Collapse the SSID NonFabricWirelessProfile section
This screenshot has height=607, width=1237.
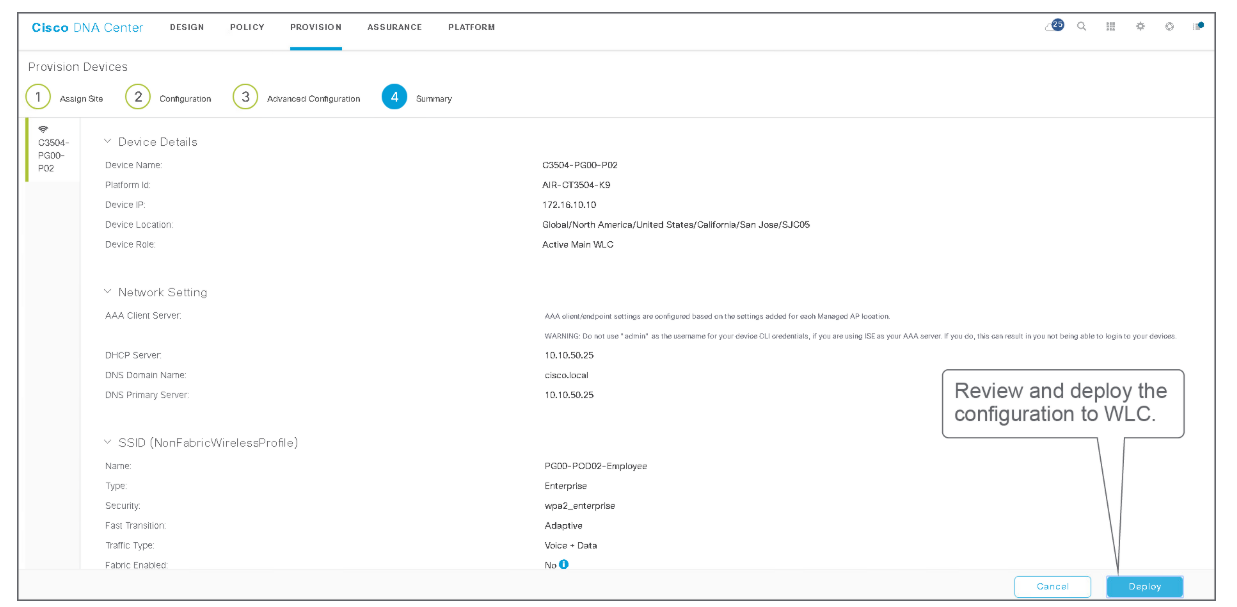click(x=108, y=442)
